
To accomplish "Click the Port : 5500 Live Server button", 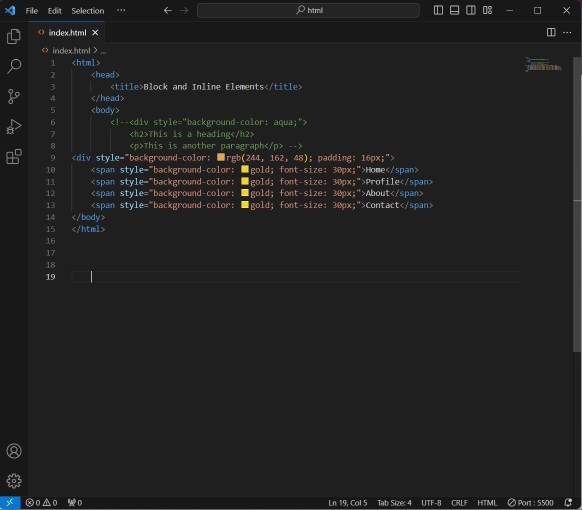I will [530, 503].
